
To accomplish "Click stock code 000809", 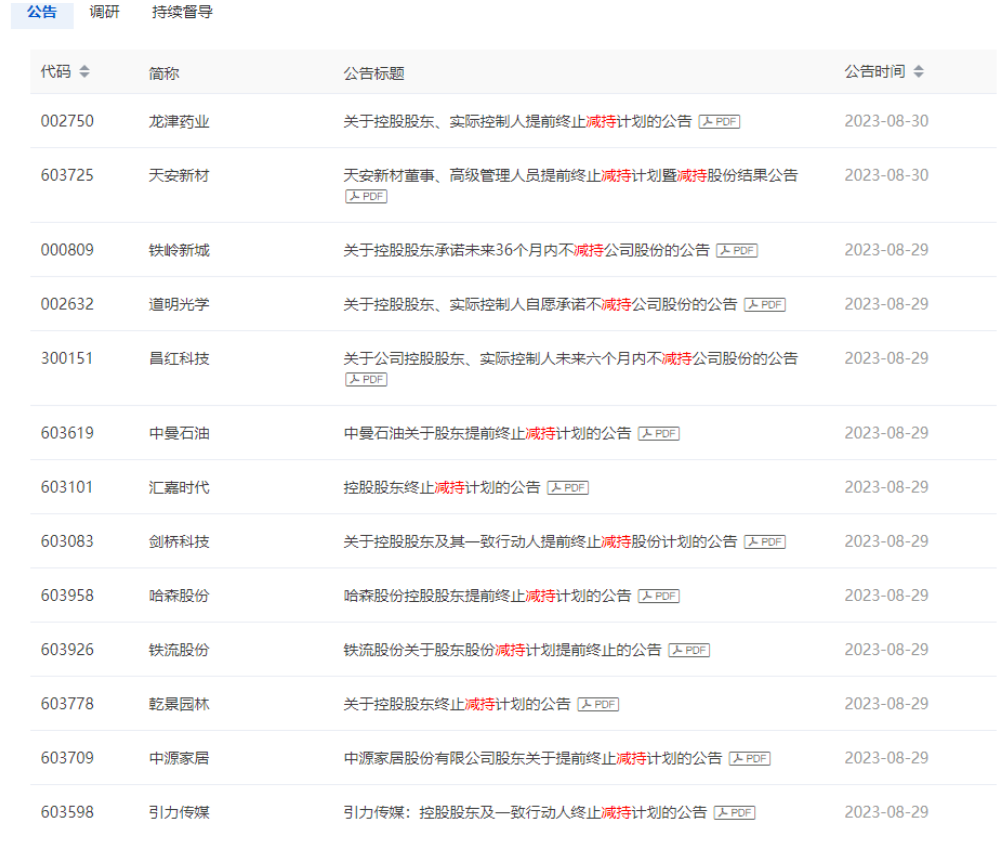I will 67,250.
